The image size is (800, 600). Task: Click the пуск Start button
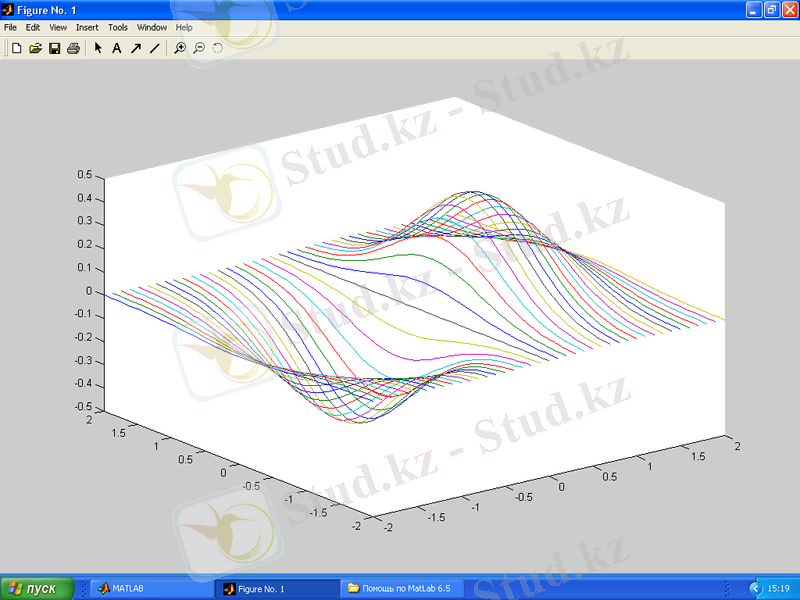tap(37, 589)
